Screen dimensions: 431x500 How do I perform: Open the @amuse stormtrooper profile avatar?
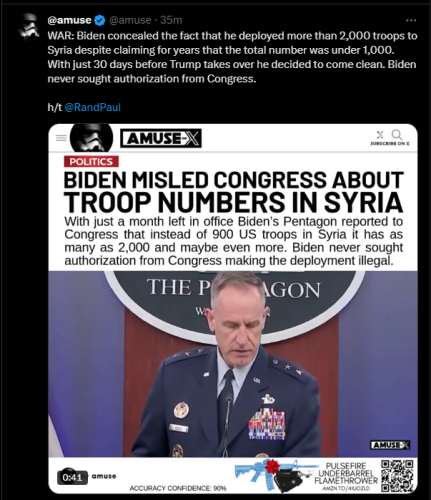(29, 26)
